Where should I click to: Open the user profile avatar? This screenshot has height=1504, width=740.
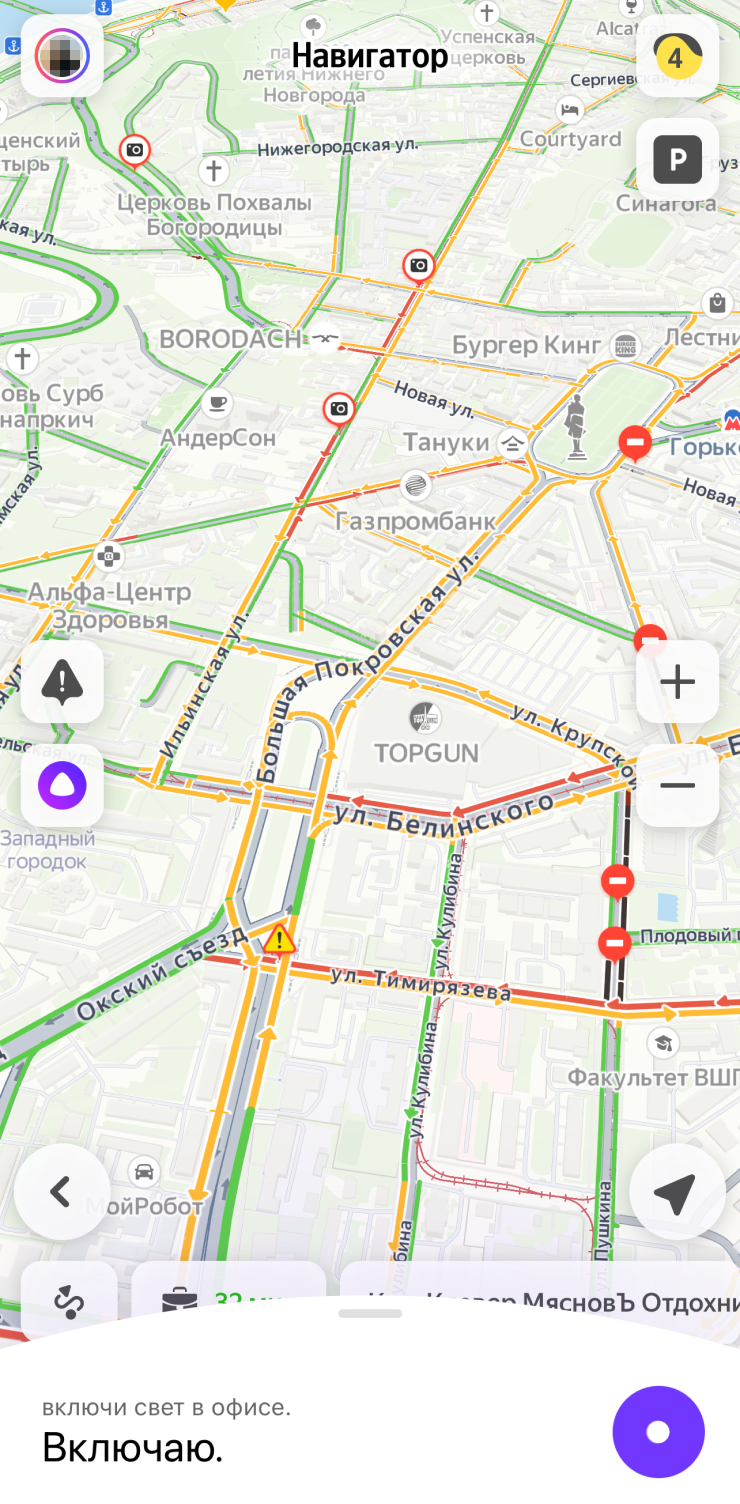[x=62, y=56]
